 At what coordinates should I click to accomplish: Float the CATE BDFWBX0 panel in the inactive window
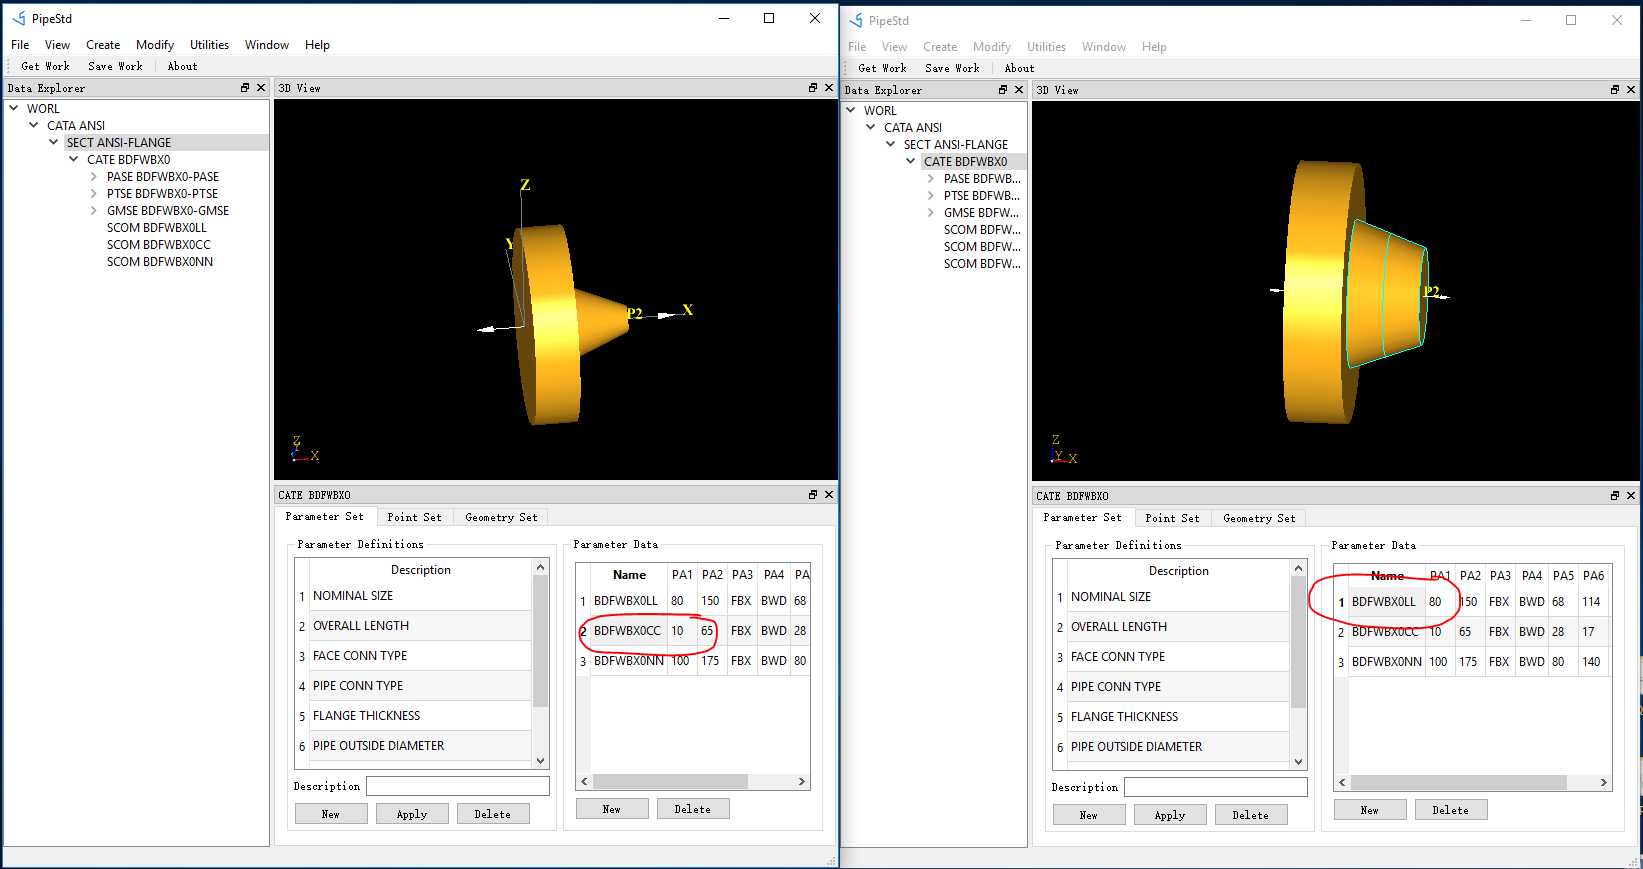1615,496
